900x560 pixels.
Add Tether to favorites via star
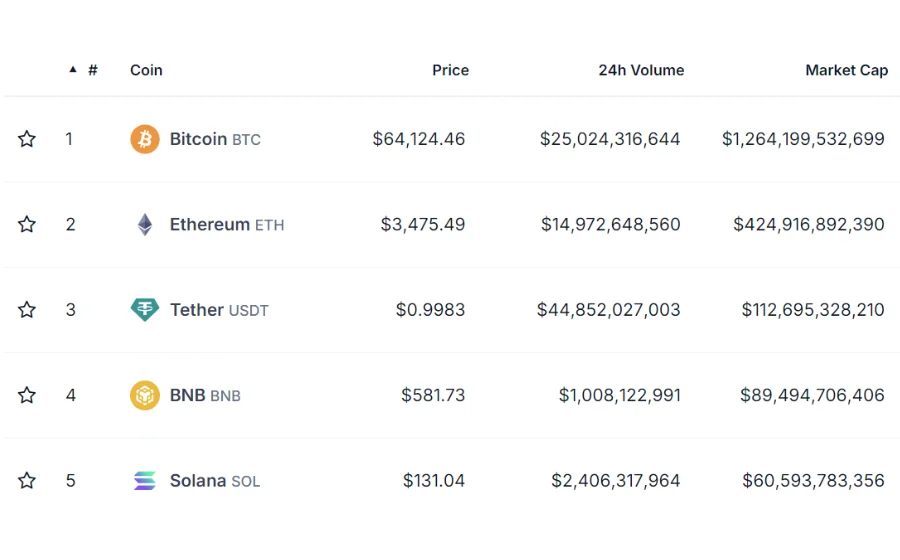point(26,309)
